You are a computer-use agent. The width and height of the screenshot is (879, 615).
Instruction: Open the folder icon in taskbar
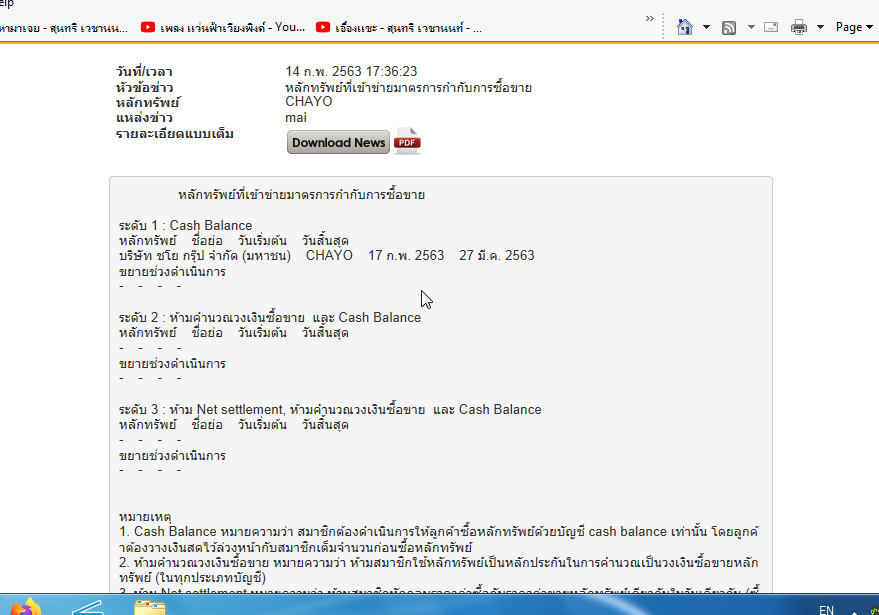click(150, 608)
